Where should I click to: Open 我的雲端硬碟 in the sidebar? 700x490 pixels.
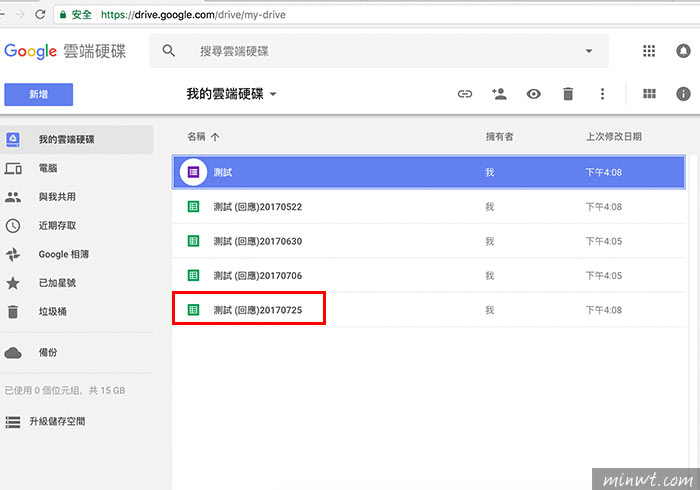point(76,140)
